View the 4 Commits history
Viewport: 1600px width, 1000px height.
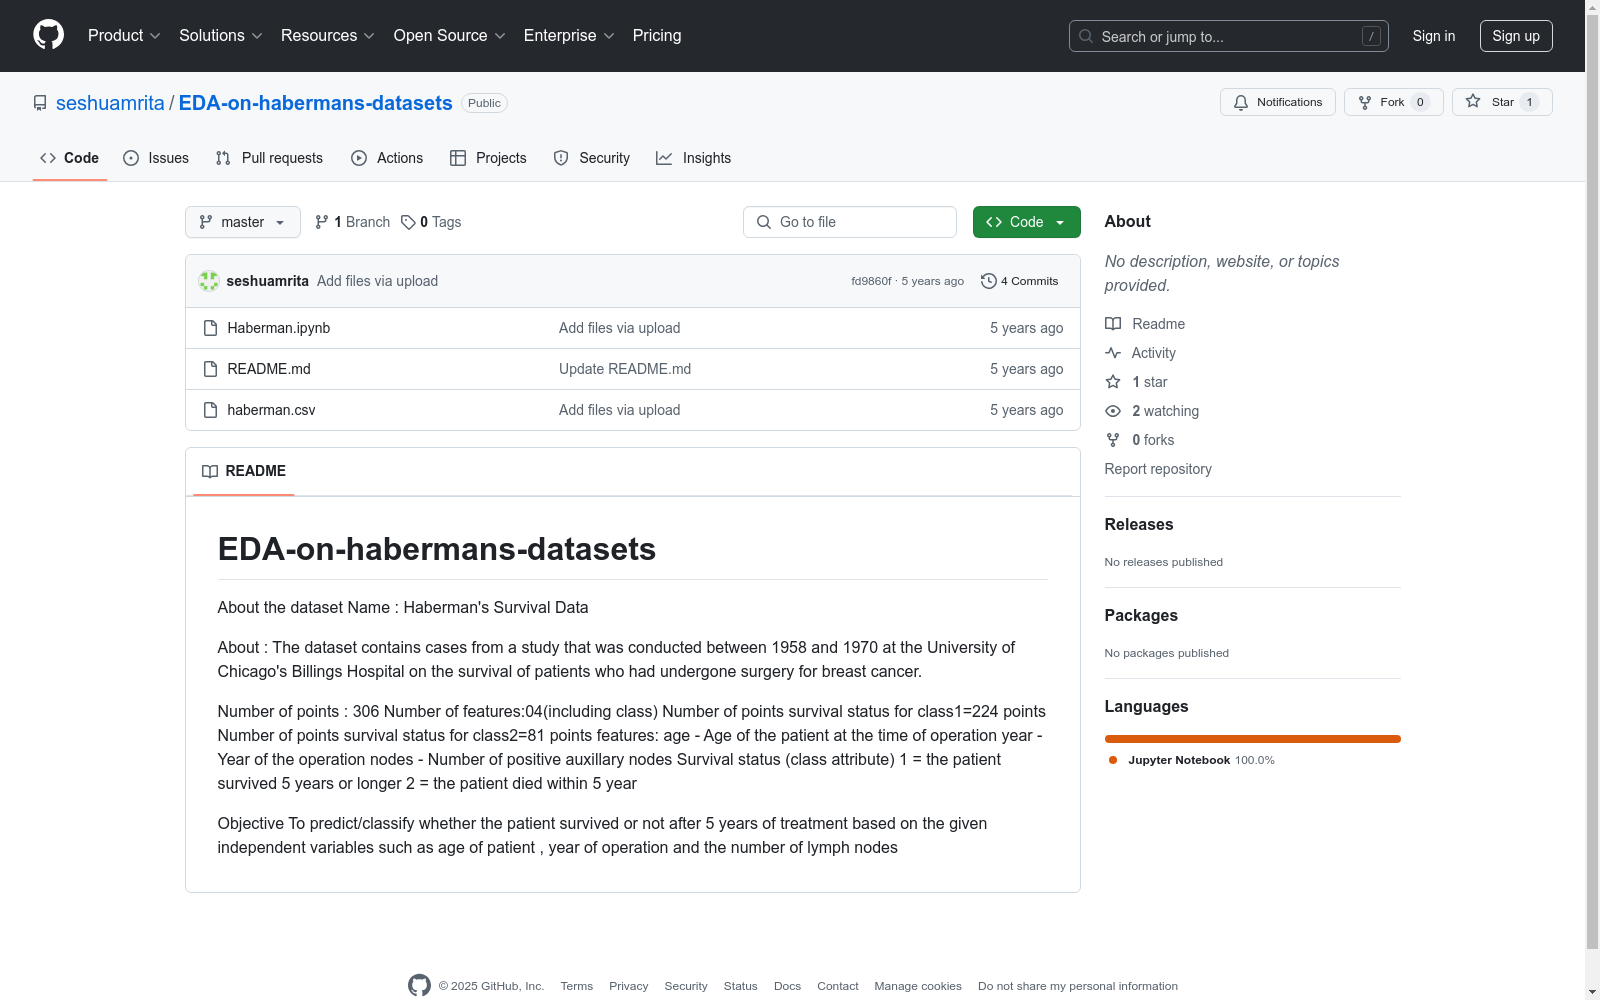(1020, 281)
